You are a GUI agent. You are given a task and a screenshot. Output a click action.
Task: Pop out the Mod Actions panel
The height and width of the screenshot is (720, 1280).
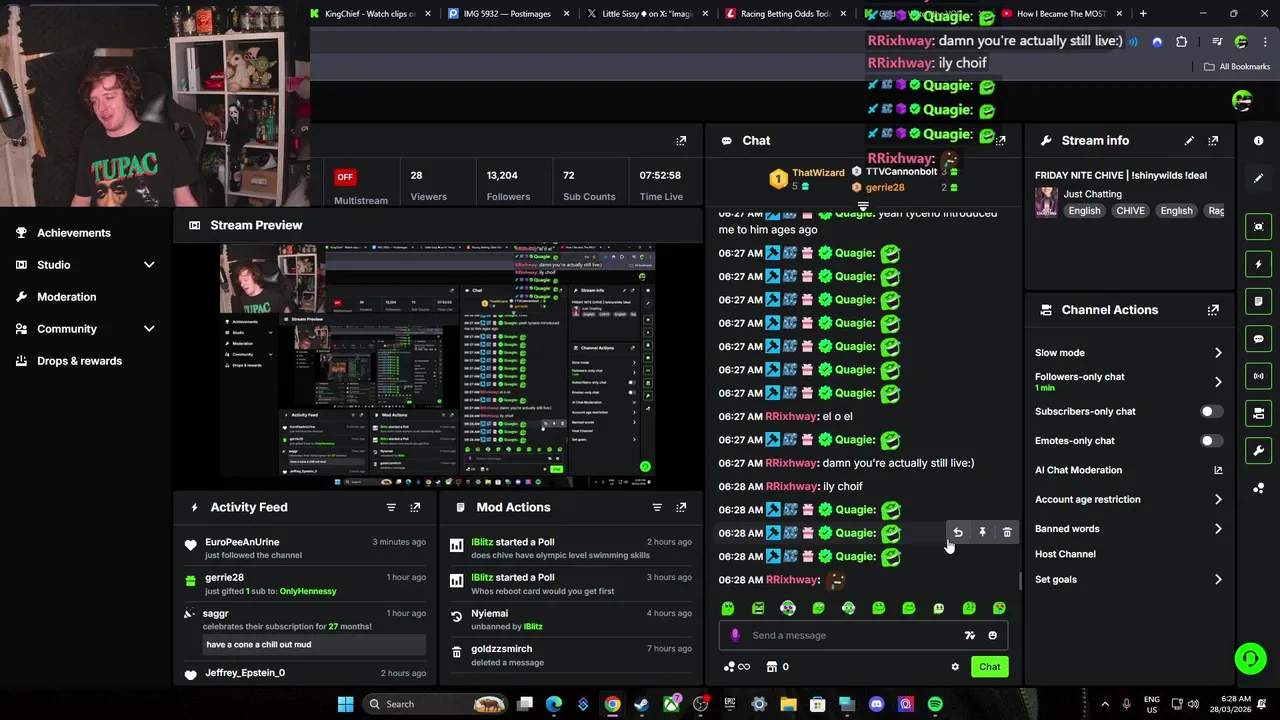pyautogui.click(x=681, y=507)
